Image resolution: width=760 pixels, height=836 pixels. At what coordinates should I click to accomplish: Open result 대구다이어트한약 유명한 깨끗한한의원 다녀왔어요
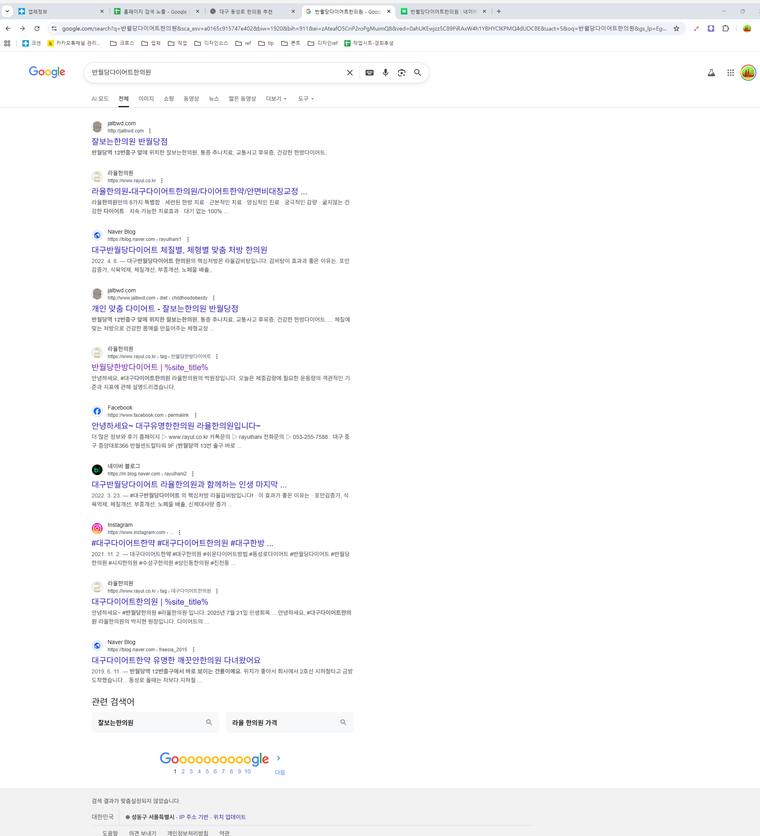(x=176, y=660)
